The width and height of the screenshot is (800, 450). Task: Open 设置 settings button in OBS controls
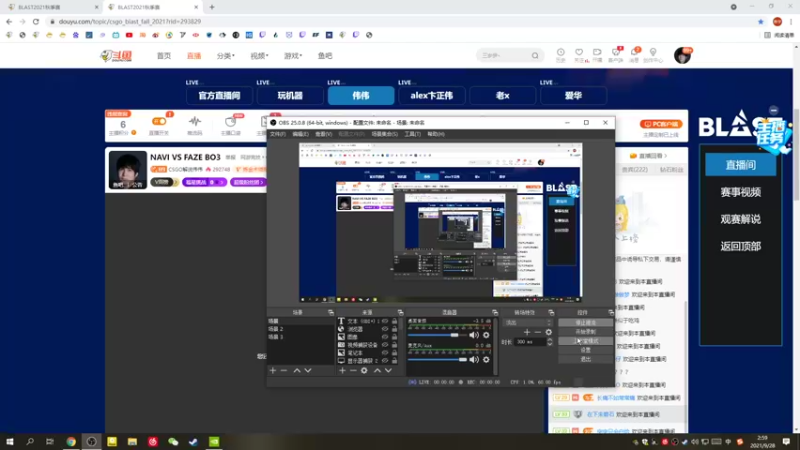click(x=585, y=350)
